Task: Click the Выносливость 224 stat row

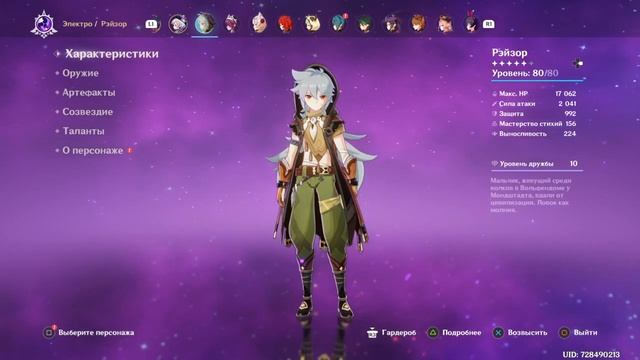Action: click(x=534, y=133)
